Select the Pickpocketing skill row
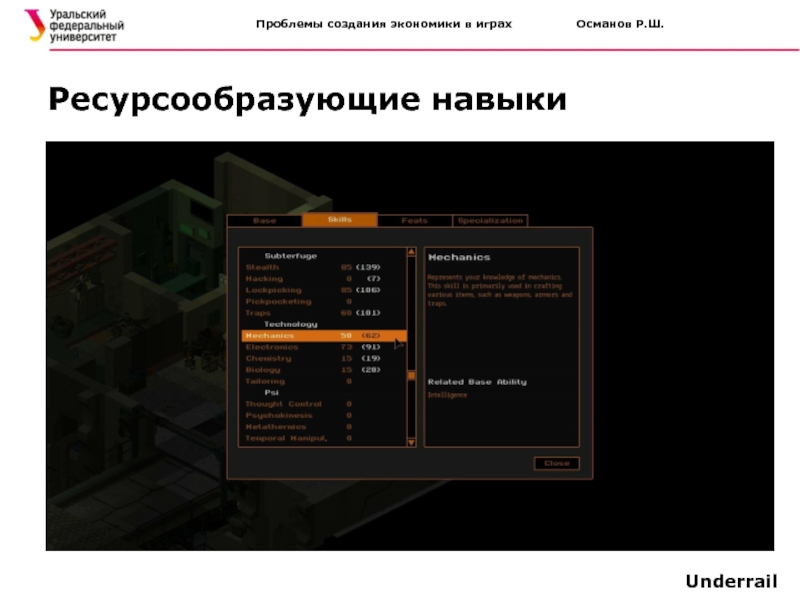This screenshot has width=800, height=600. pyautogui.click(x=323, y=302)
